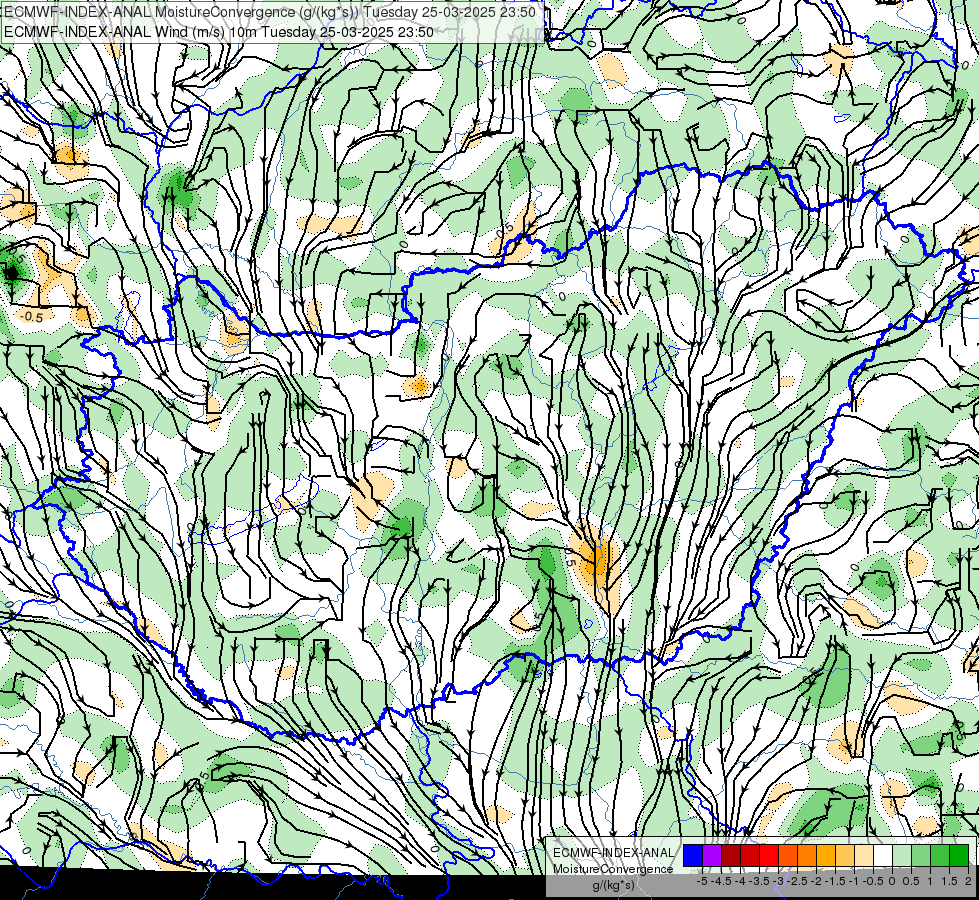The width and height of the screenshot is (979, 900).
Task: Click the '-2.5' tick label in the legend
Action: tap(797, 881)
